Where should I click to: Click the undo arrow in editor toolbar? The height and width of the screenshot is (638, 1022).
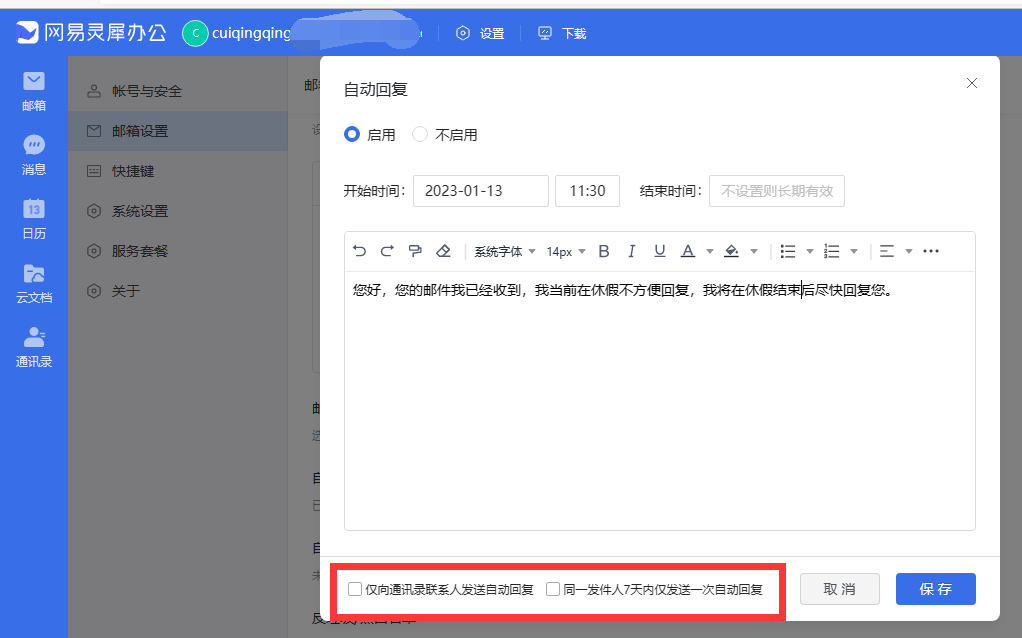pos(359,251)
